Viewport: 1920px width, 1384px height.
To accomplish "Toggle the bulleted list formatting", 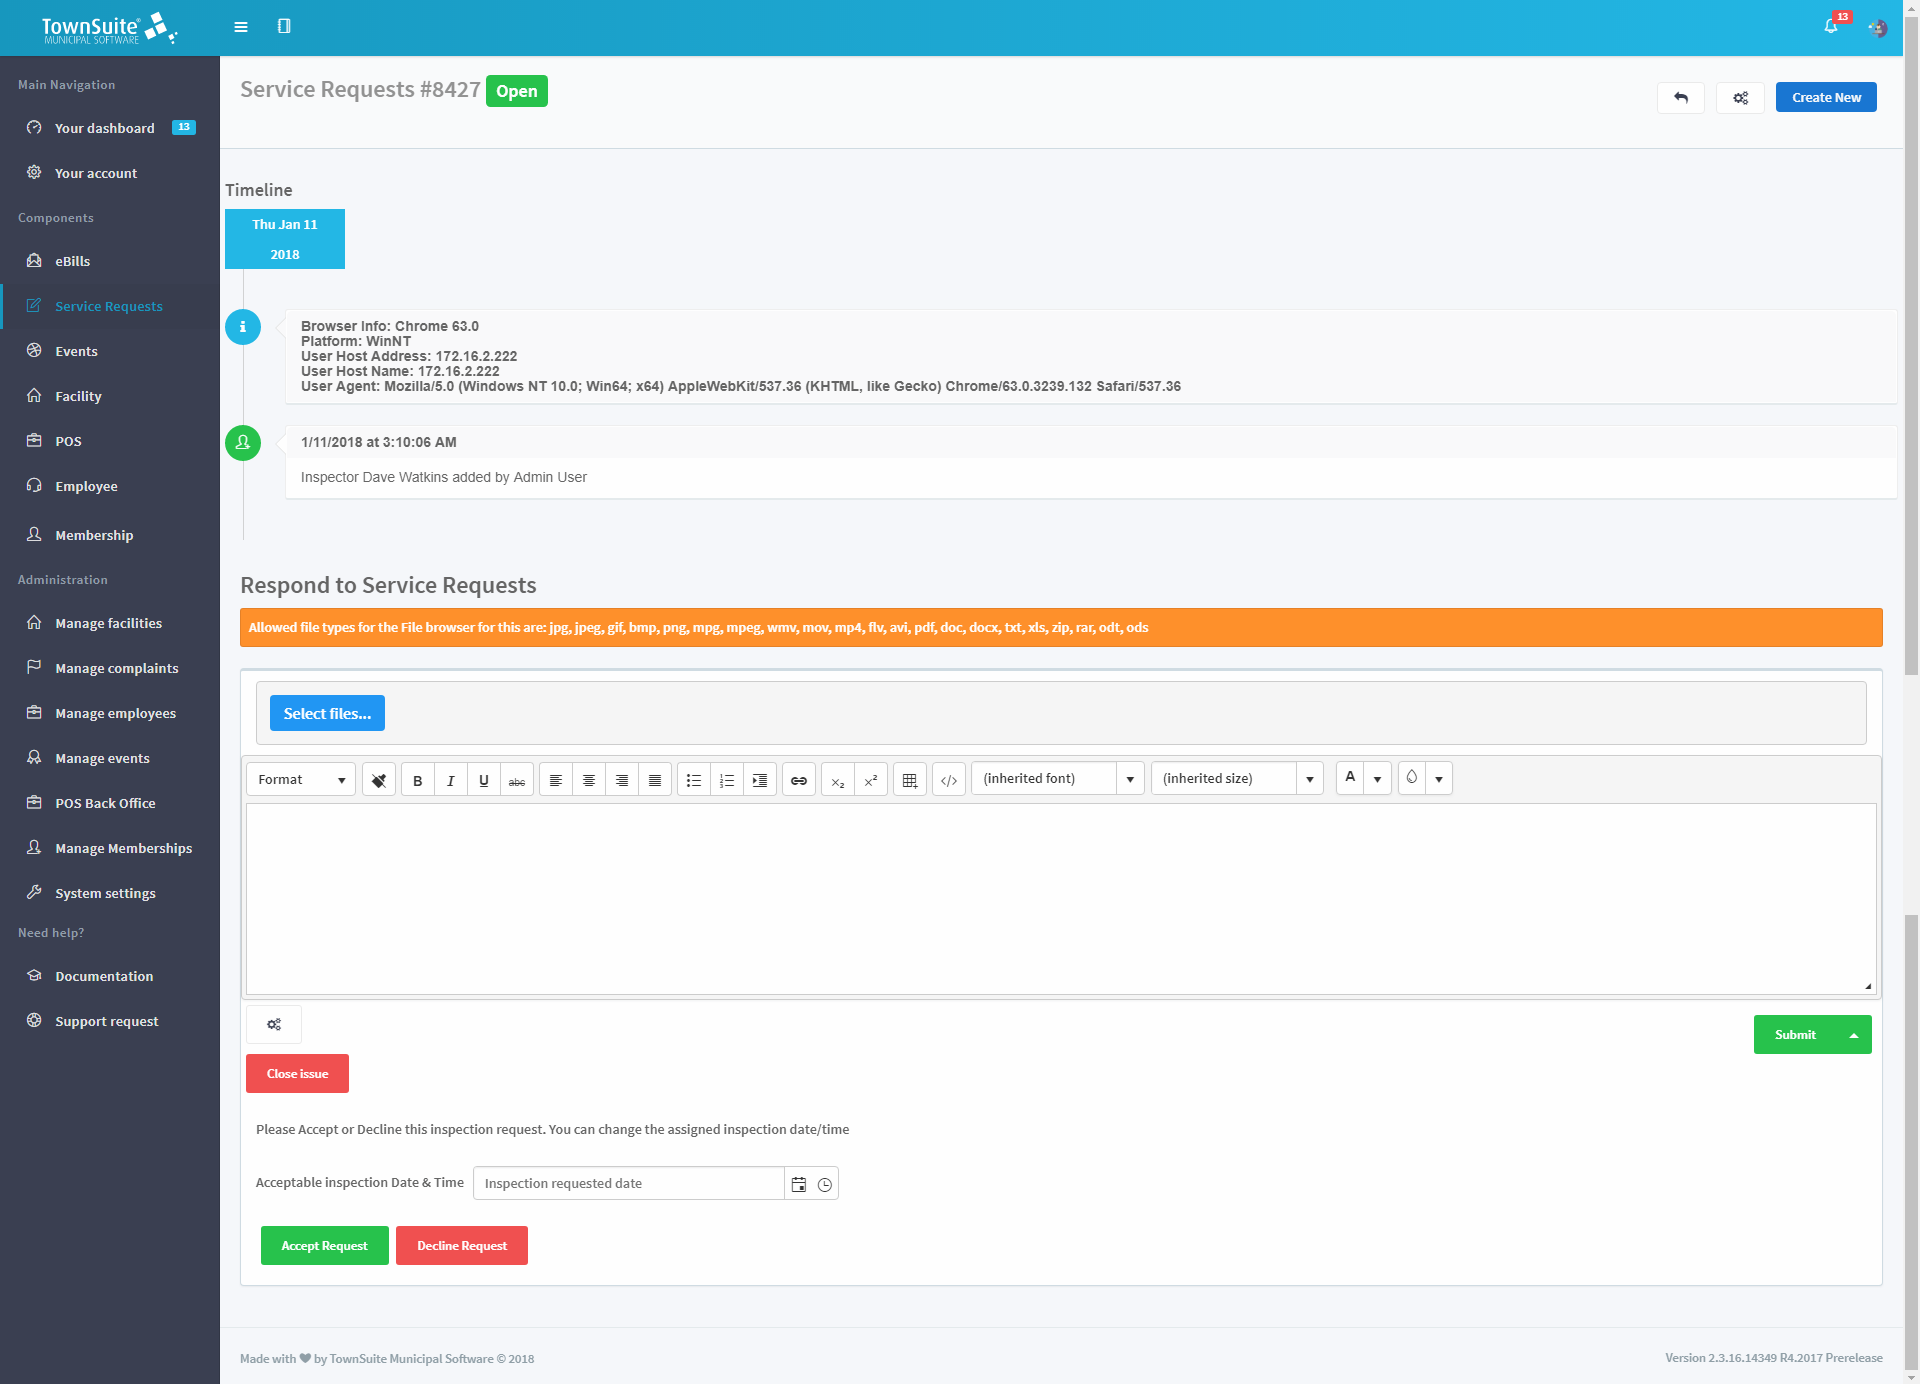I will tap(694, 779).
